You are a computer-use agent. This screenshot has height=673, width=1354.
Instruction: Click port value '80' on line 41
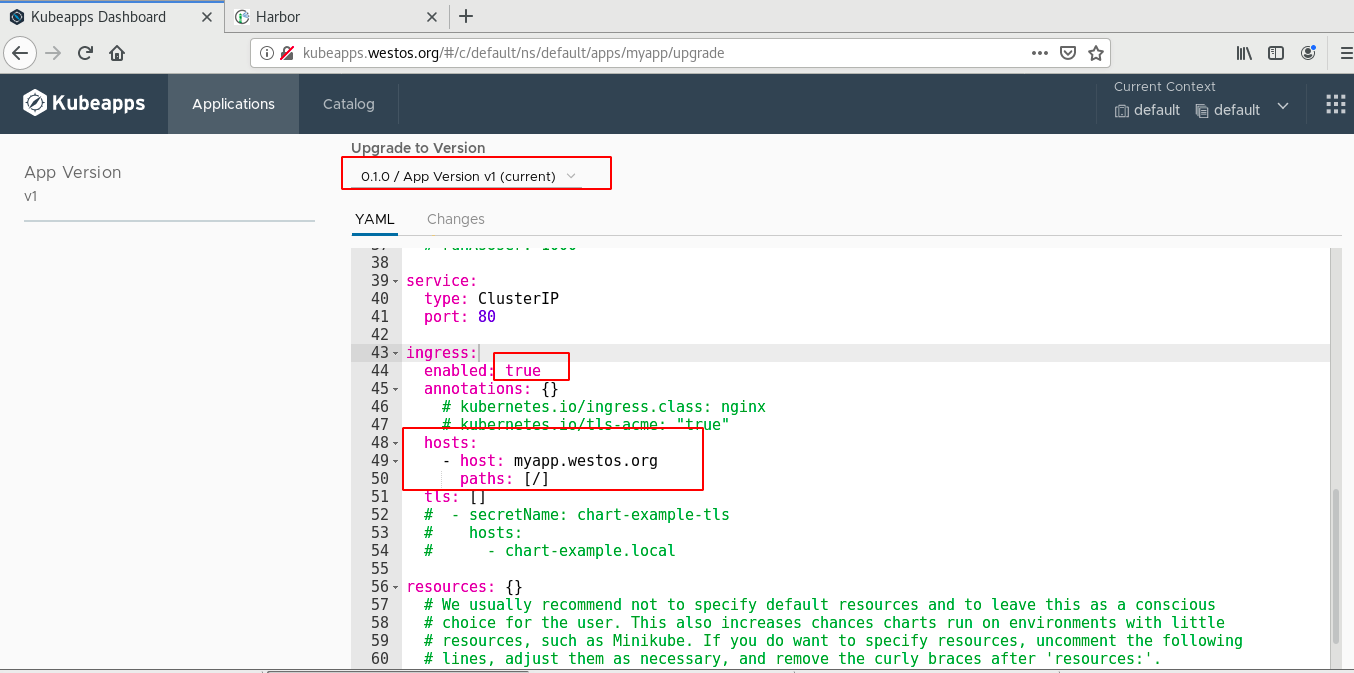pyautogui.click(x=487, y=317)
